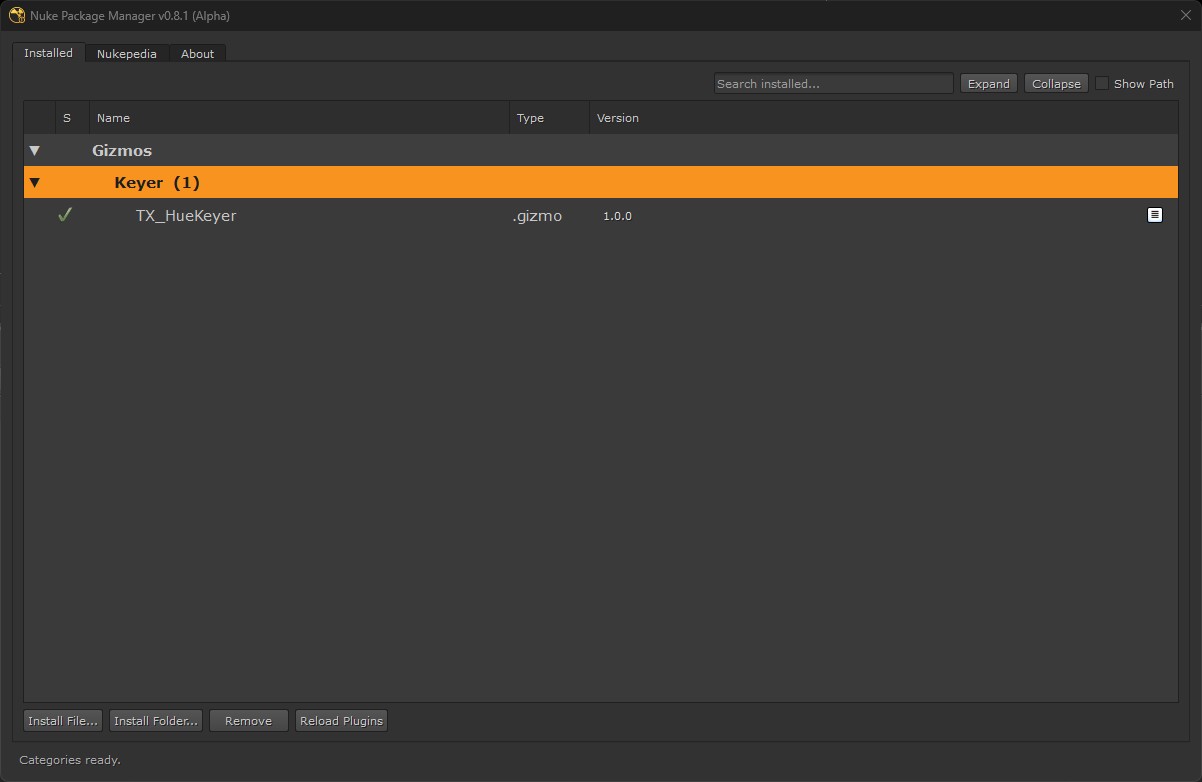
Task: Click the Nuke logo in title bar
Action: (x=16, y=15)
